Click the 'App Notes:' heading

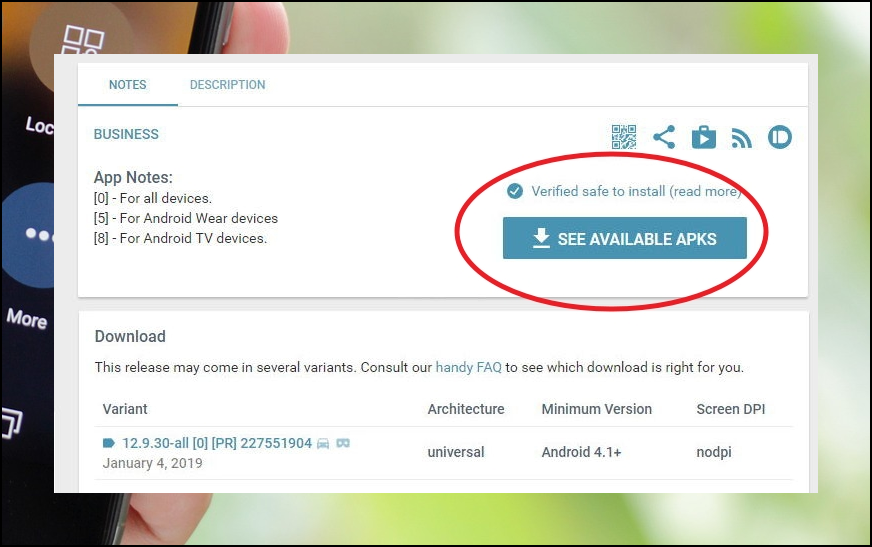133,177
